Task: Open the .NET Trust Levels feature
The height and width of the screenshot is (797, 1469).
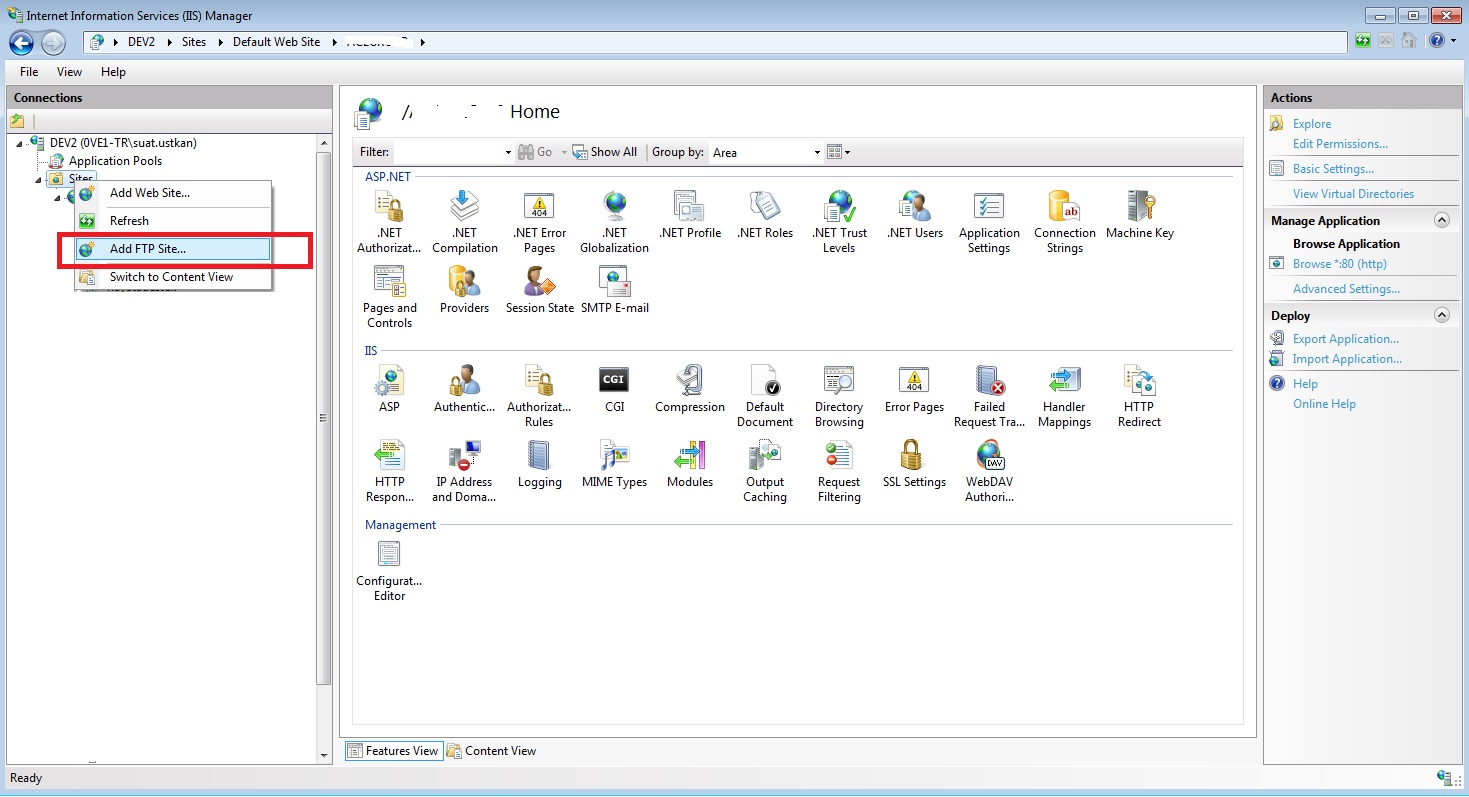Action: pos(839,222)
